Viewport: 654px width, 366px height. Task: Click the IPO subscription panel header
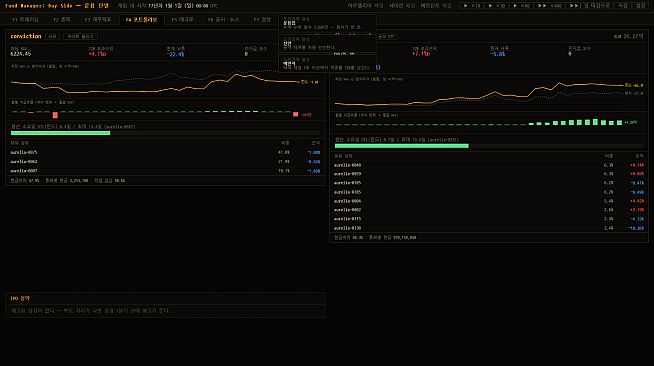165,298
